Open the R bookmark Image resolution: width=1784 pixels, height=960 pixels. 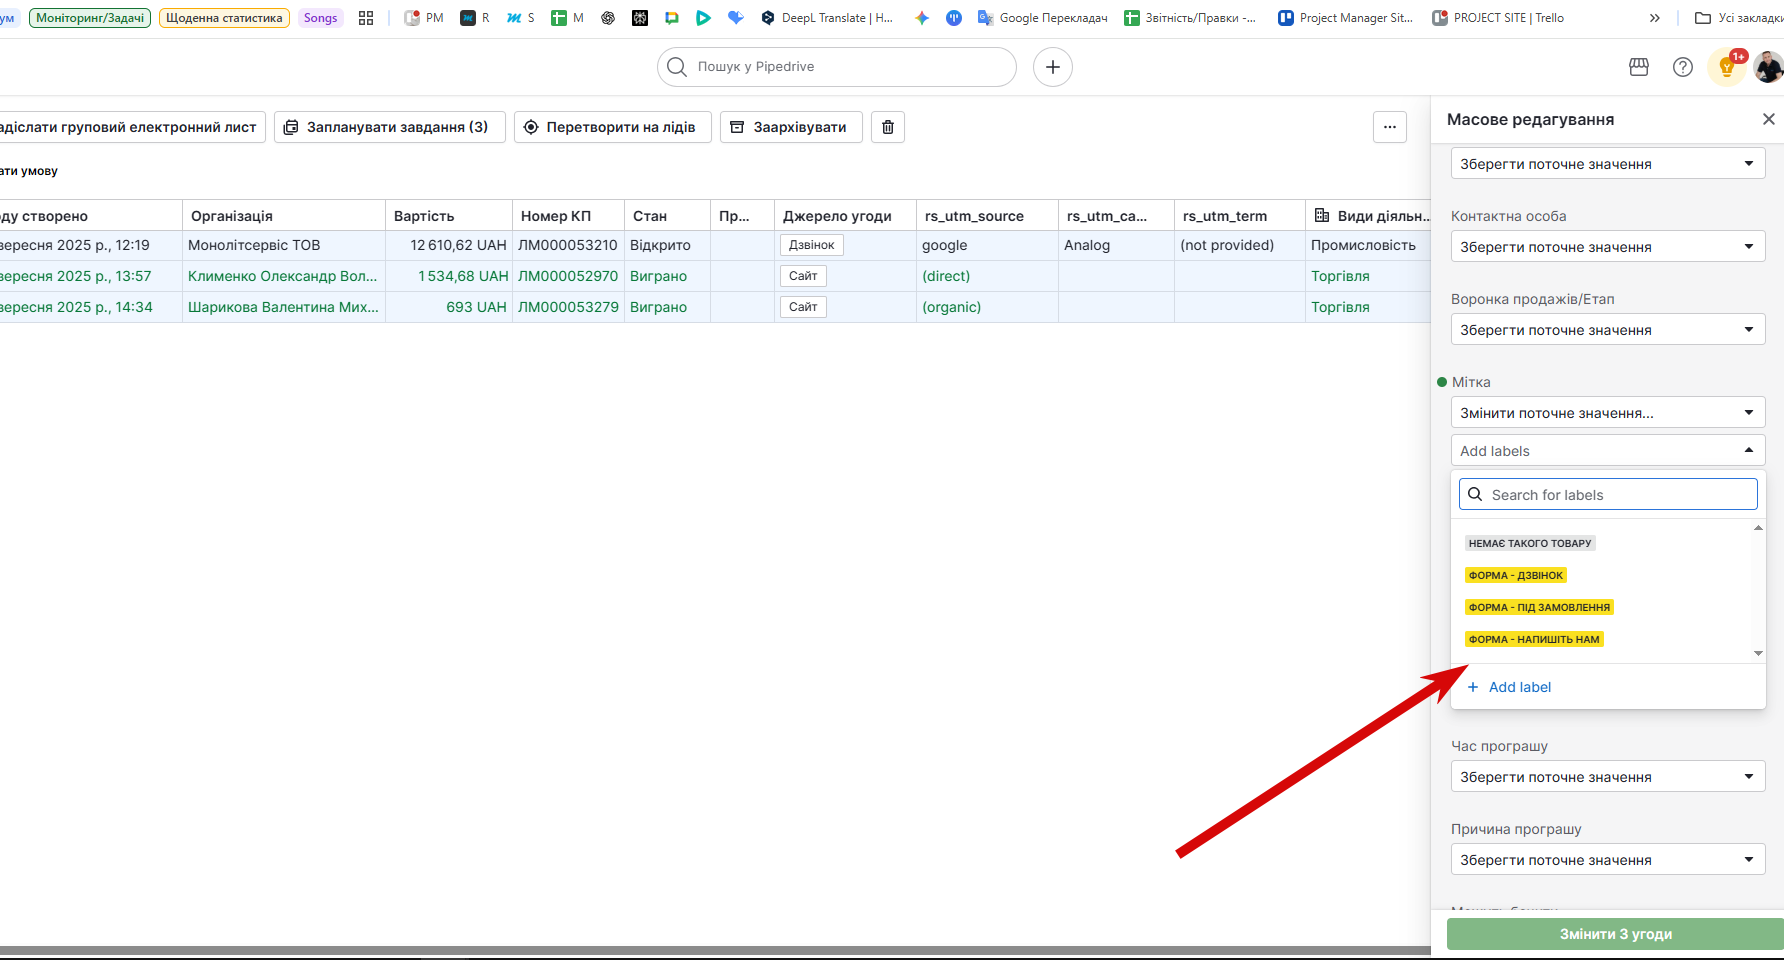(475, 18)
